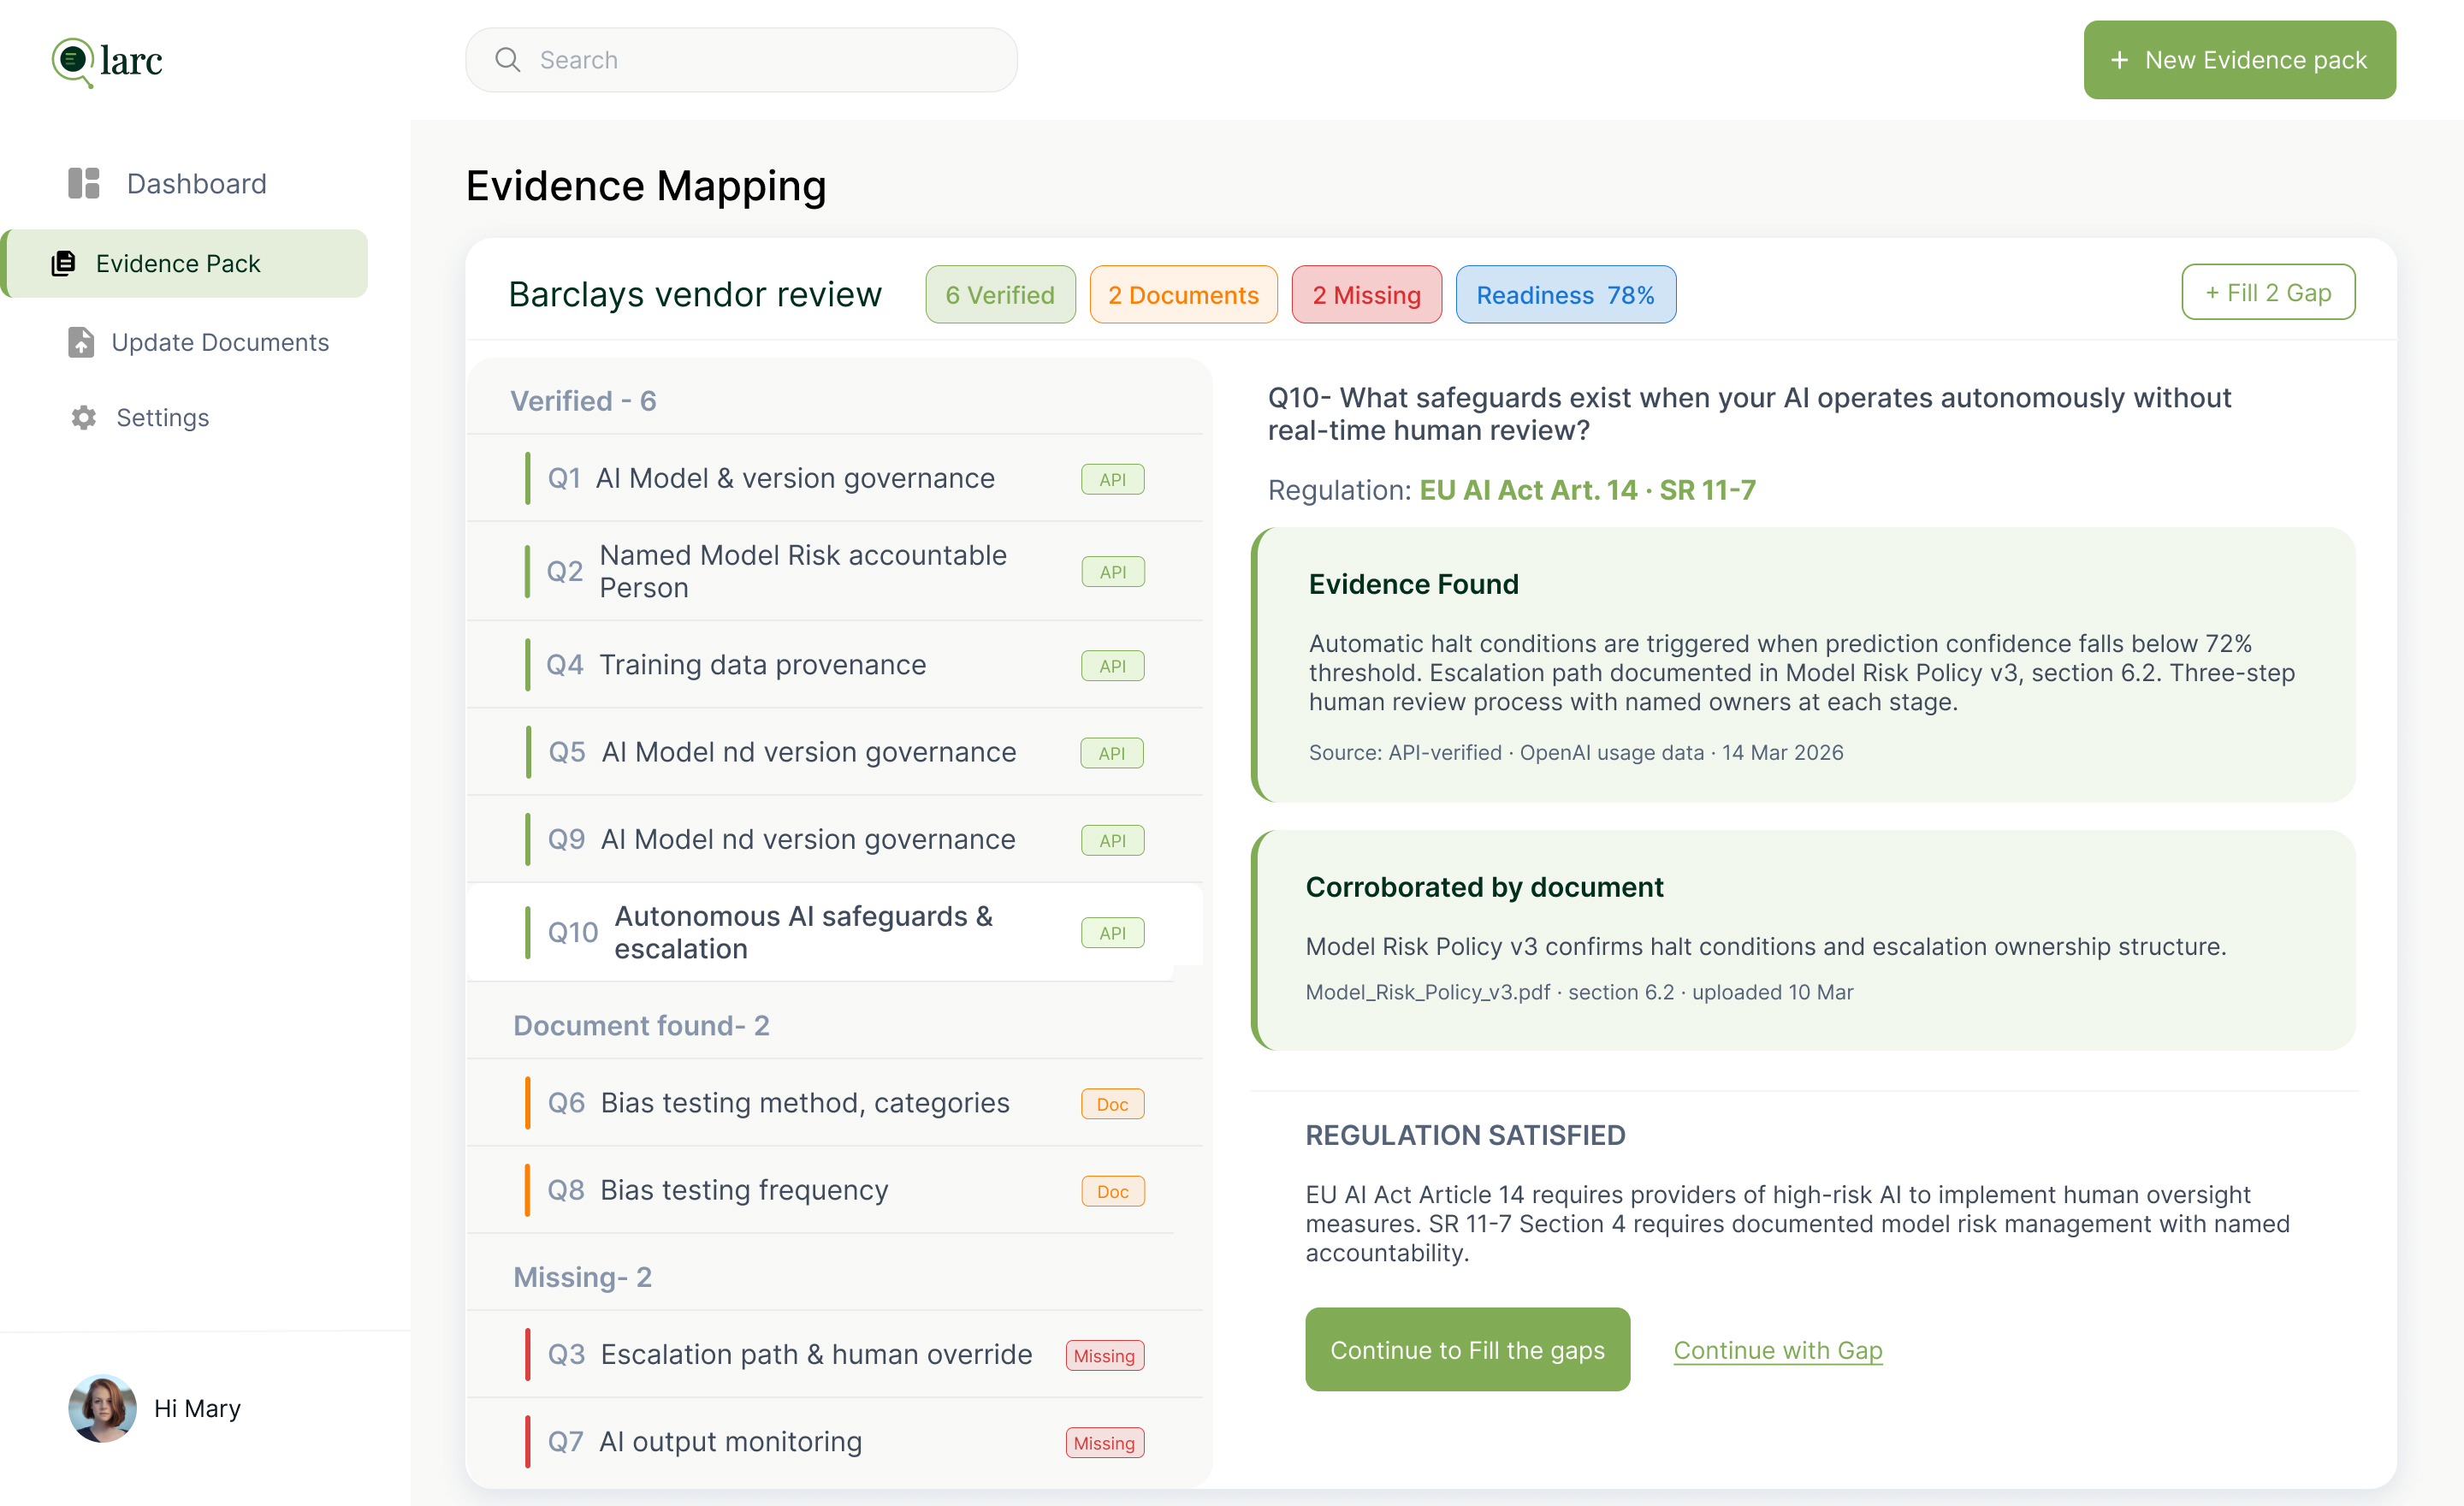Click the Doc tag on Q8 row

click(x=1112, y=1191)
